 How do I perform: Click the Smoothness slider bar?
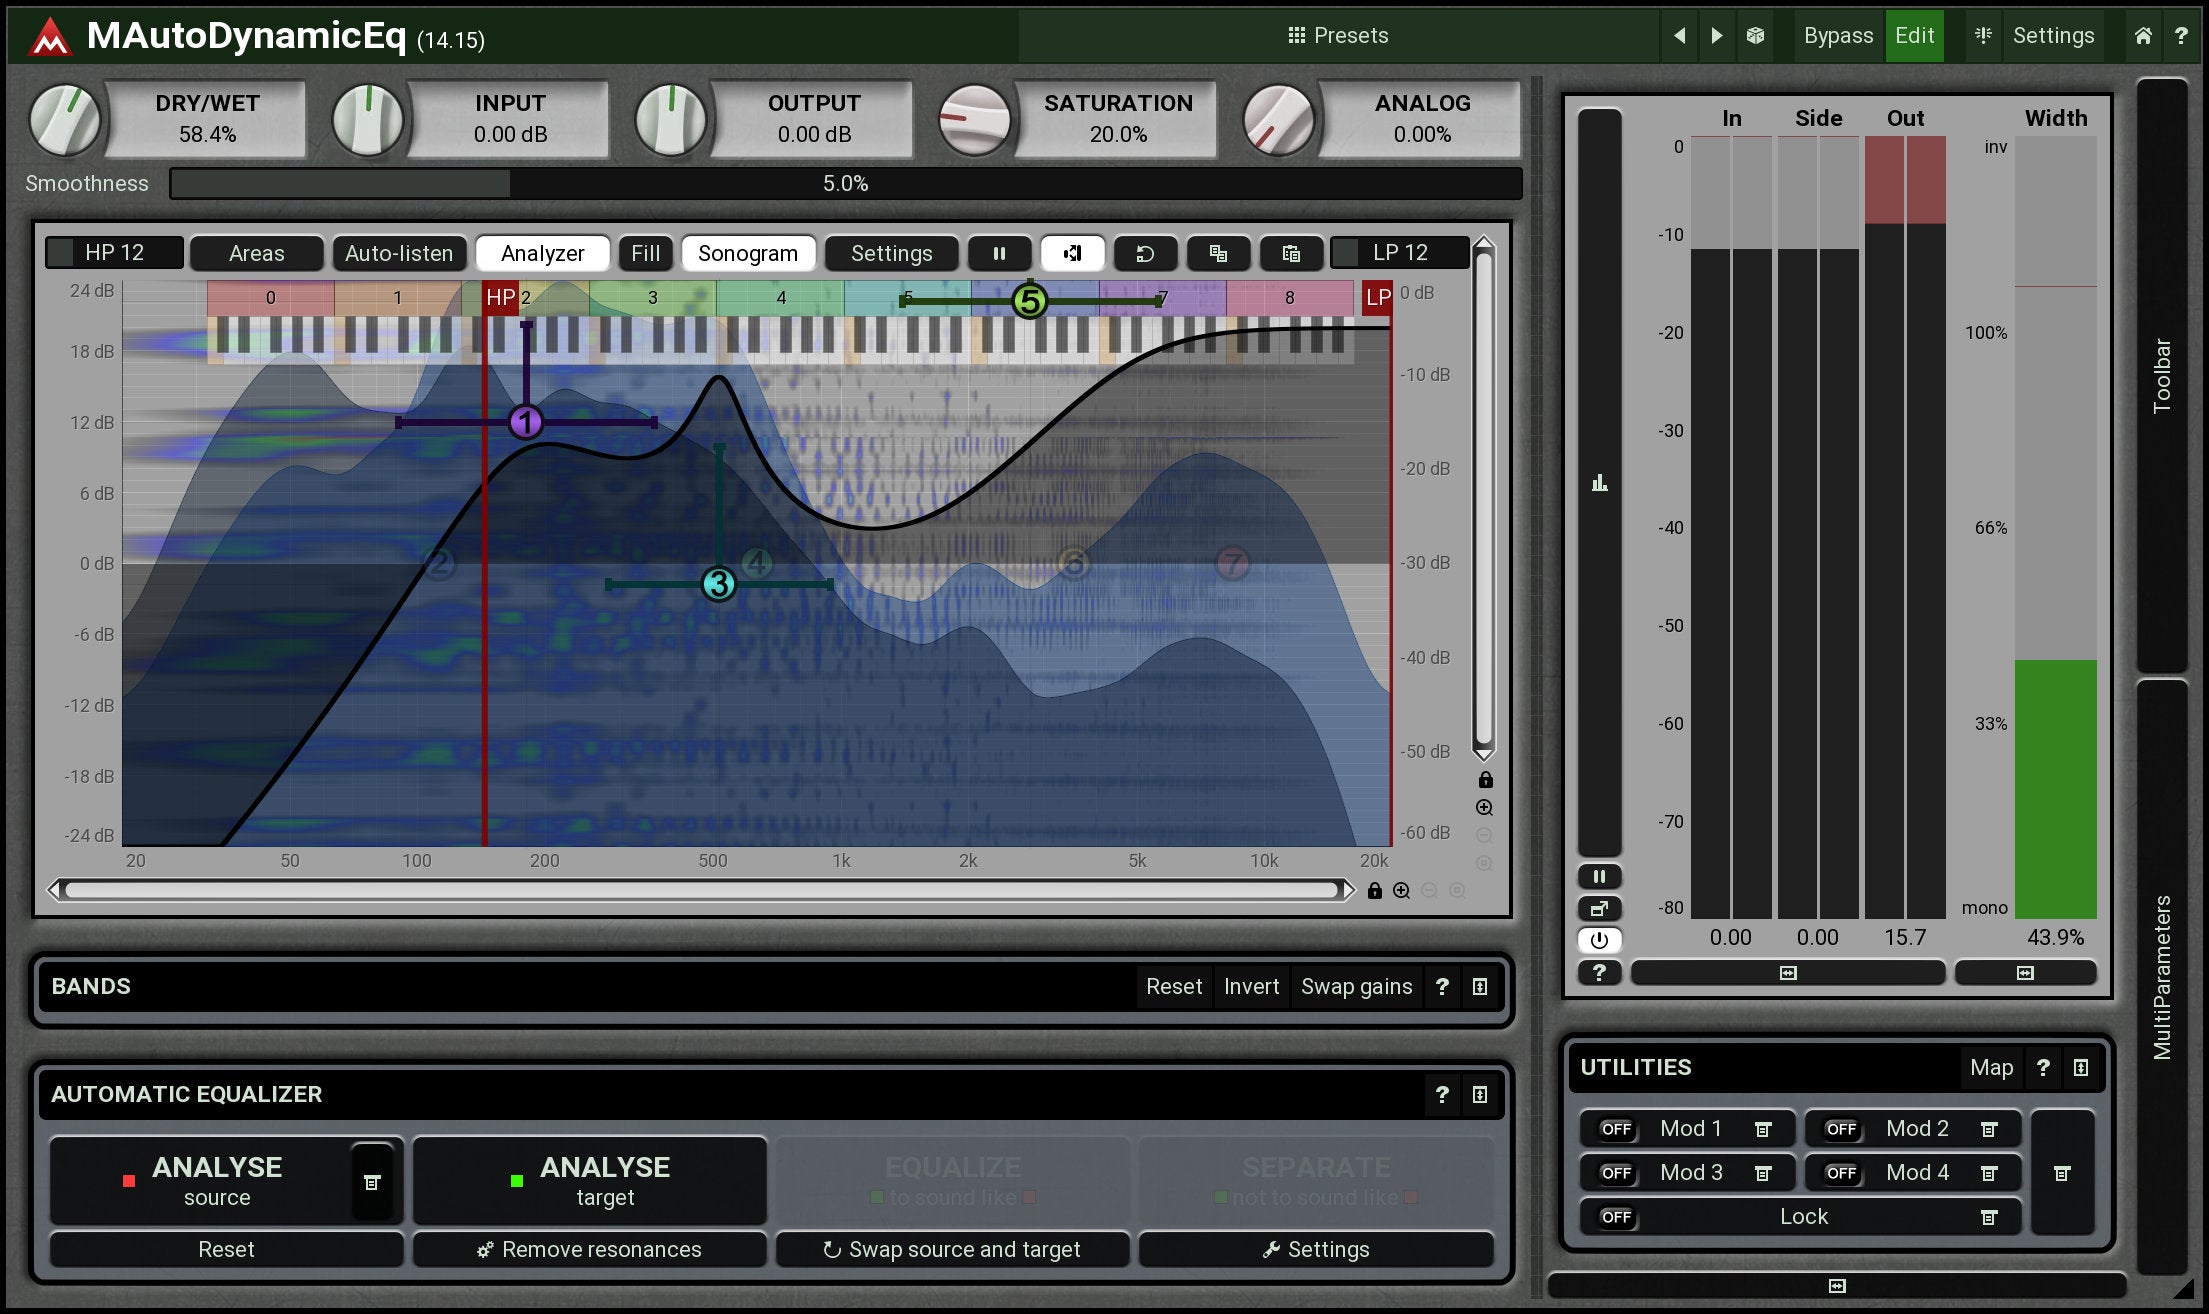845,184
